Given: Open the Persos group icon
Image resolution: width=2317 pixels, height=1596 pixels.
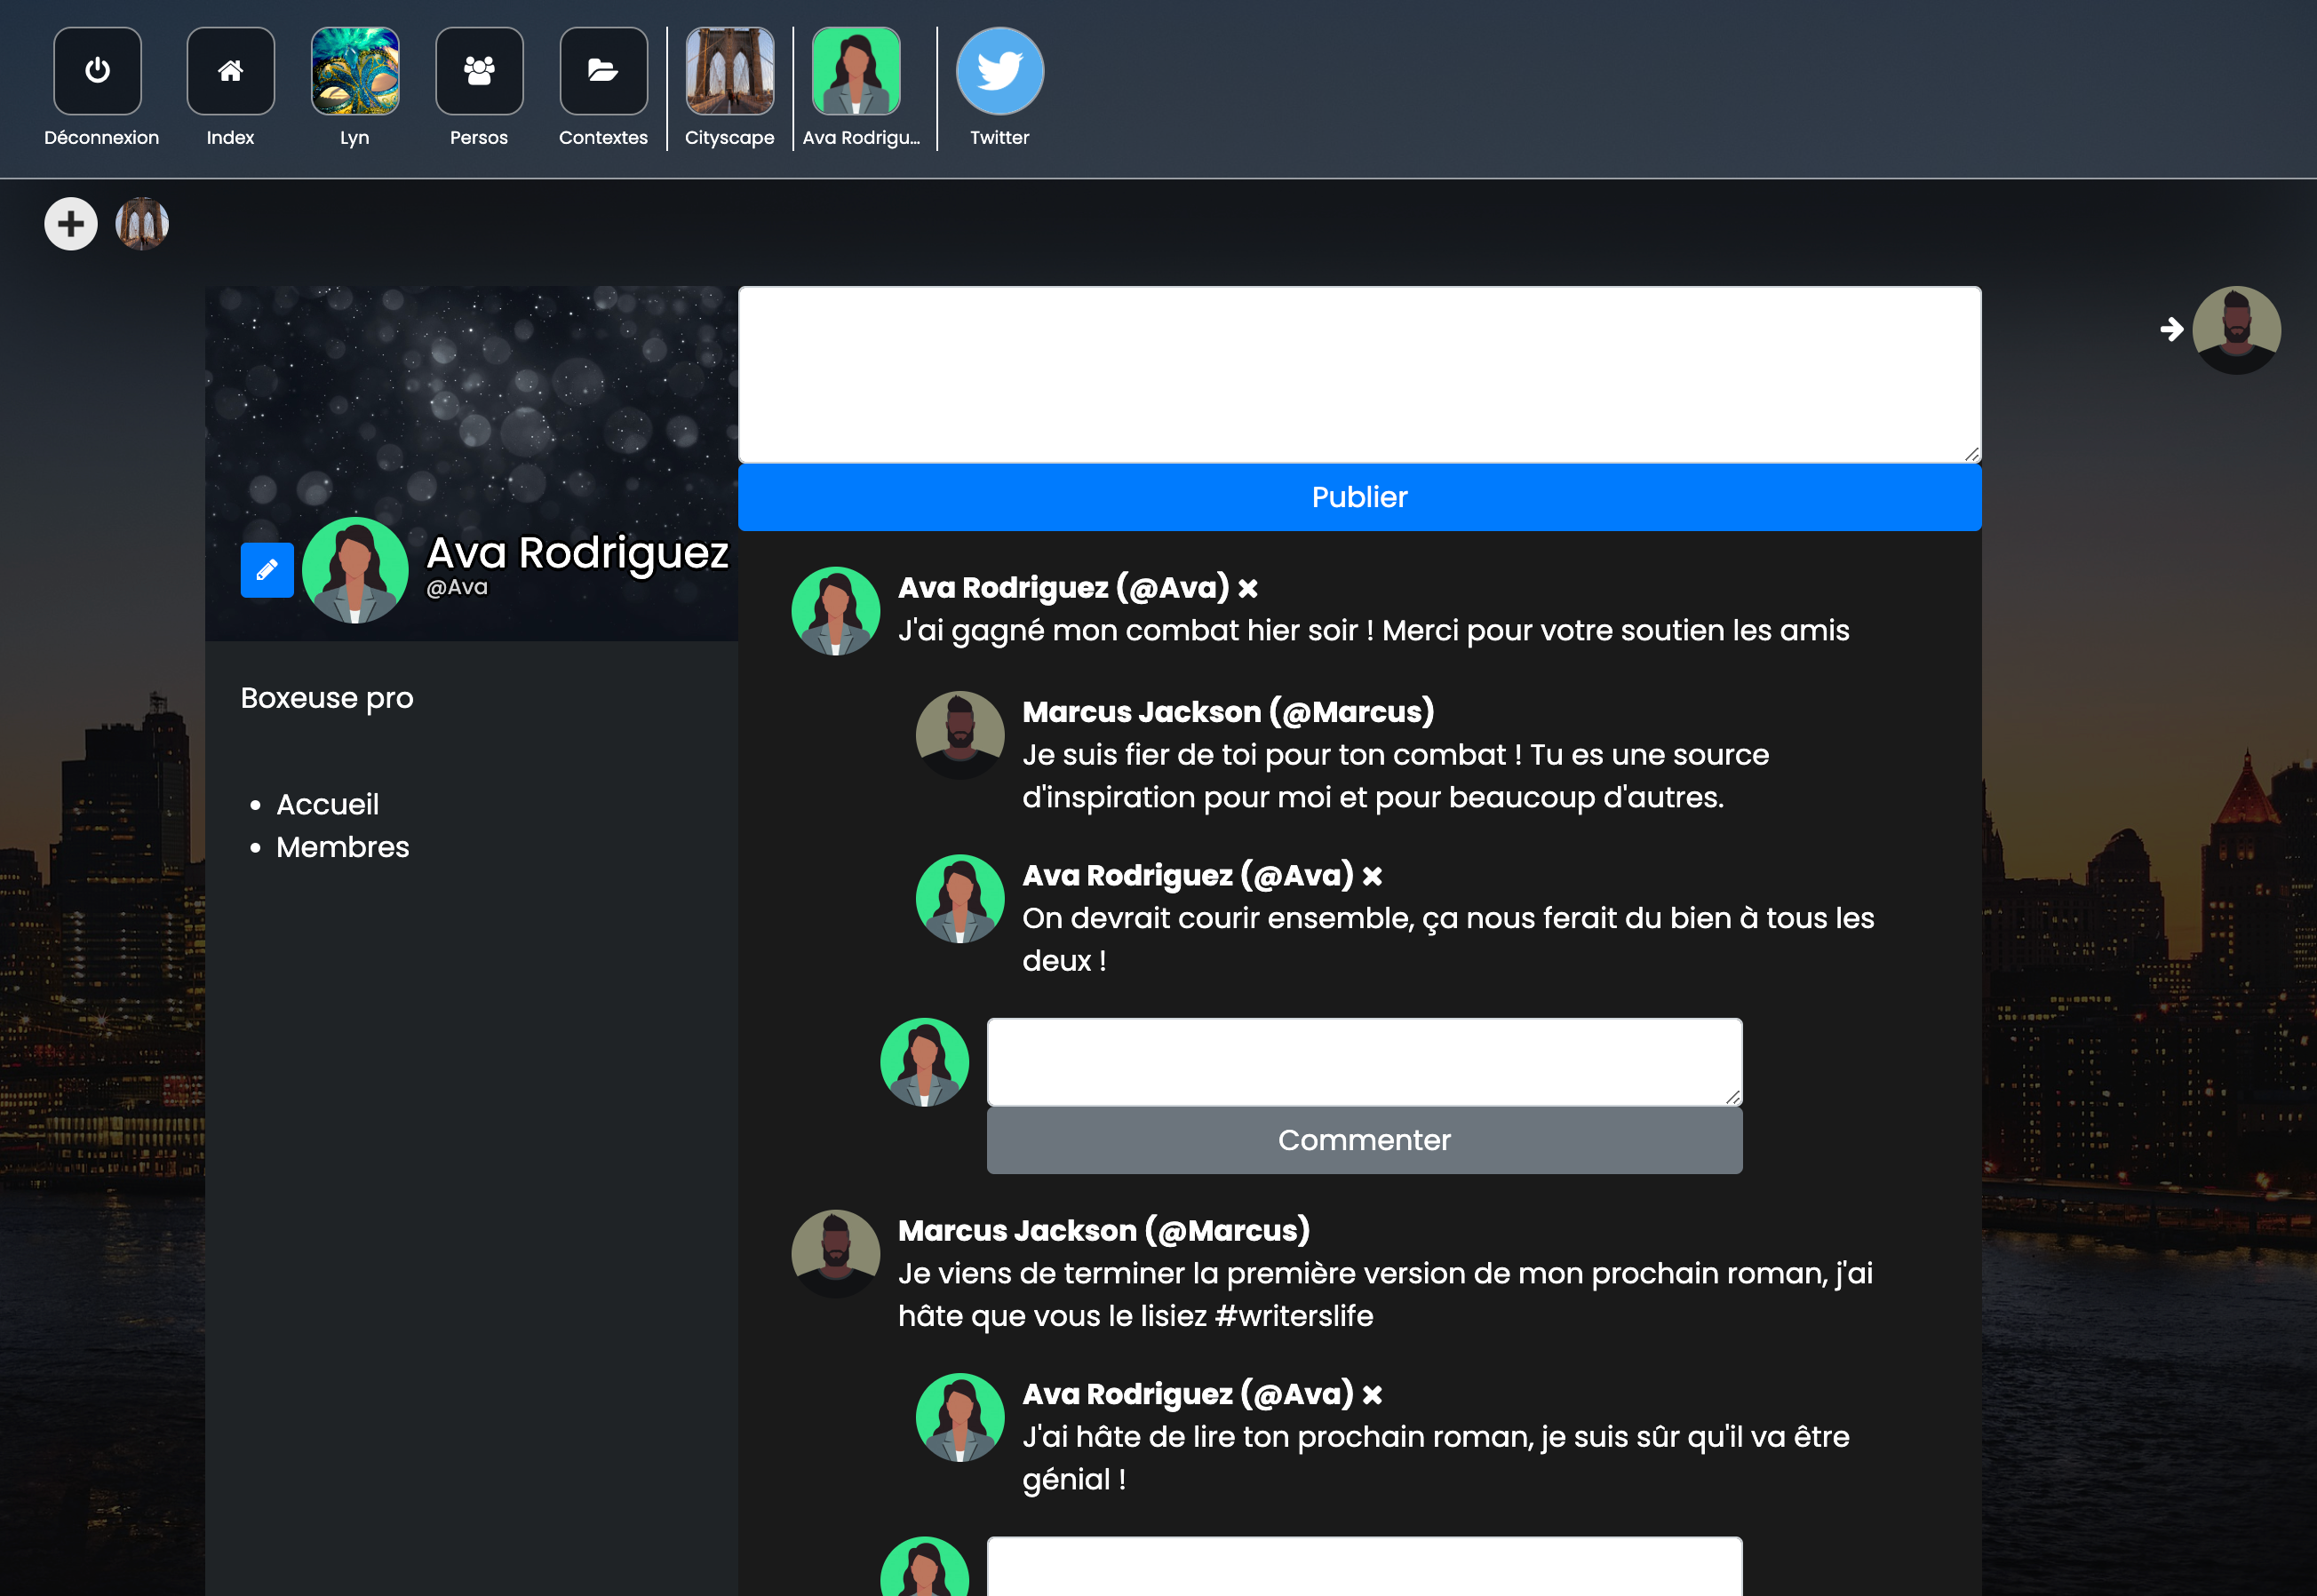Looking at the screenshot, I should (479, 71).
